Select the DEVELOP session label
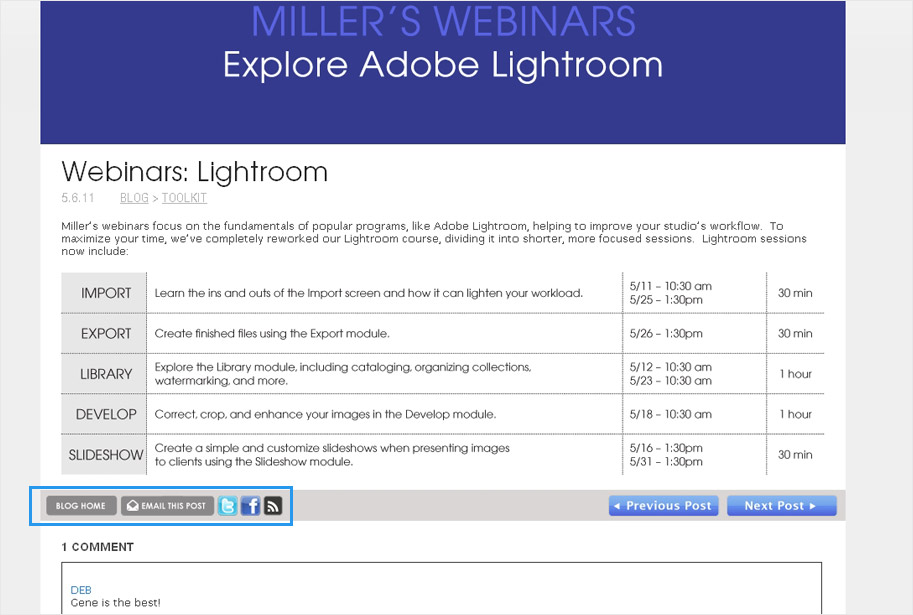 (x=105, y=414)
